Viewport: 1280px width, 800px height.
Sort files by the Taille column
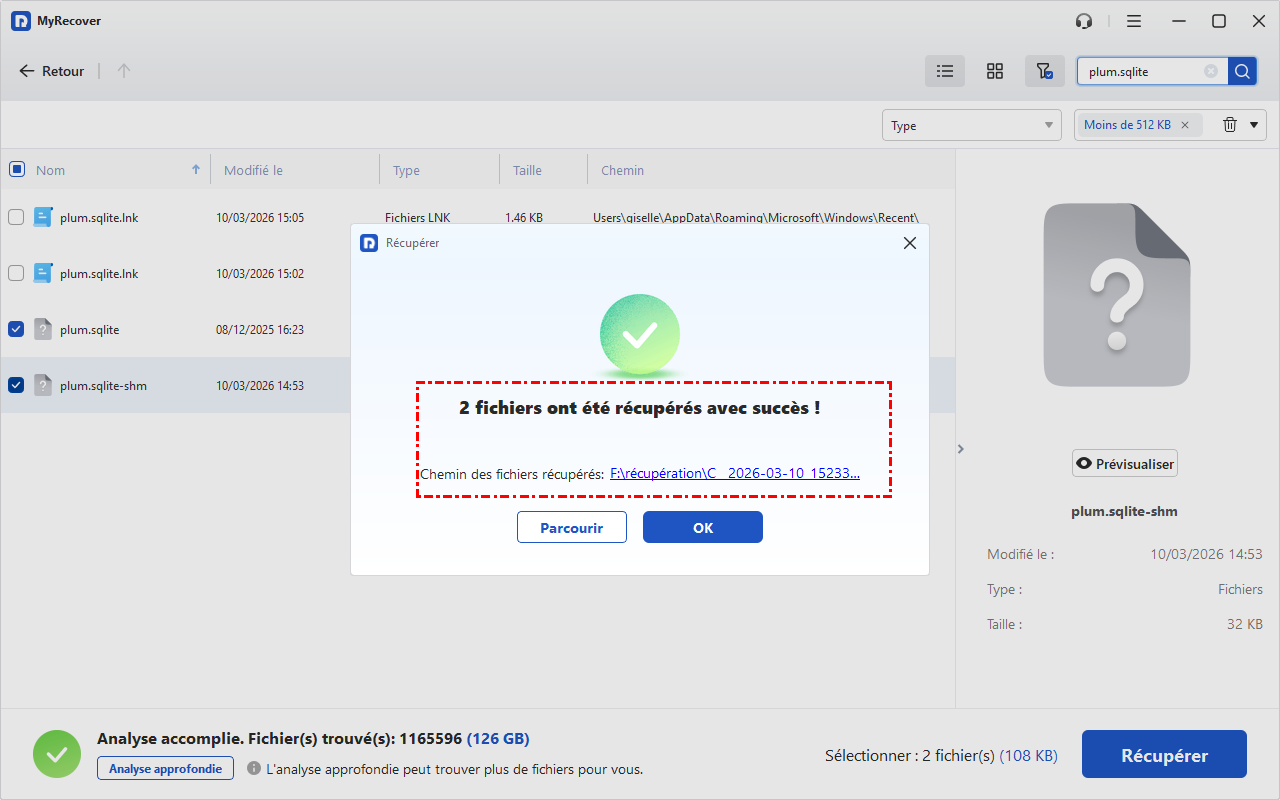tap(527, 170)
